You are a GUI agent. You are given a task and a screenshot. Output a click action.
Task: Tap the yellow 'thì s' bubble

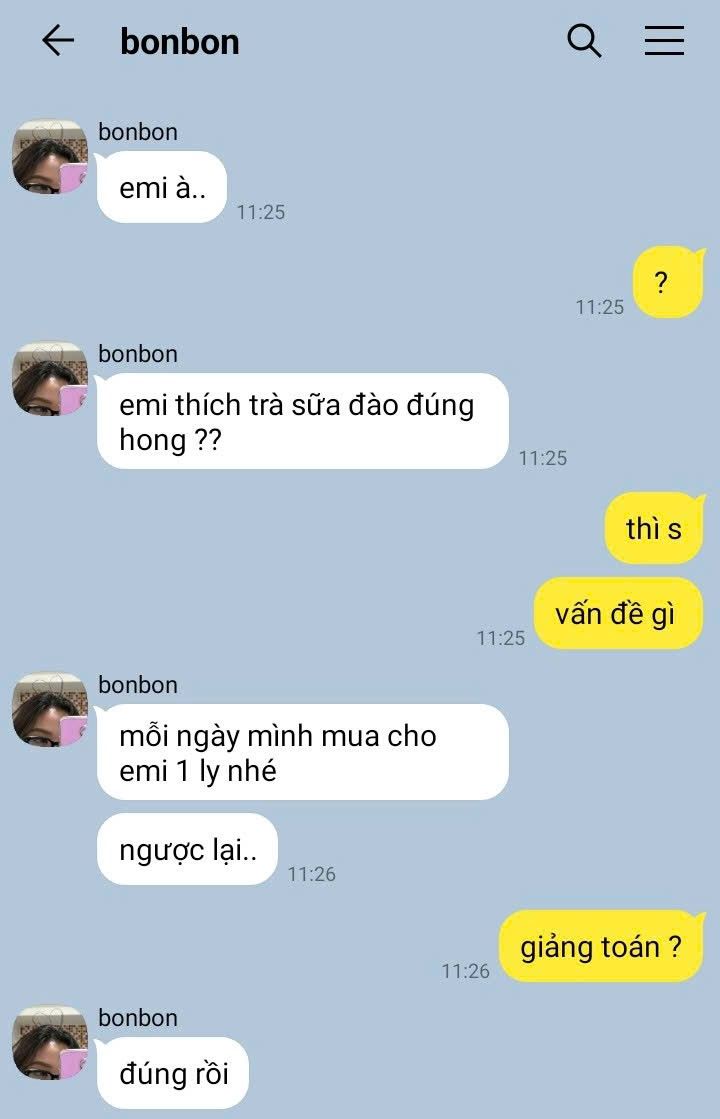click(x=654, y=528)
